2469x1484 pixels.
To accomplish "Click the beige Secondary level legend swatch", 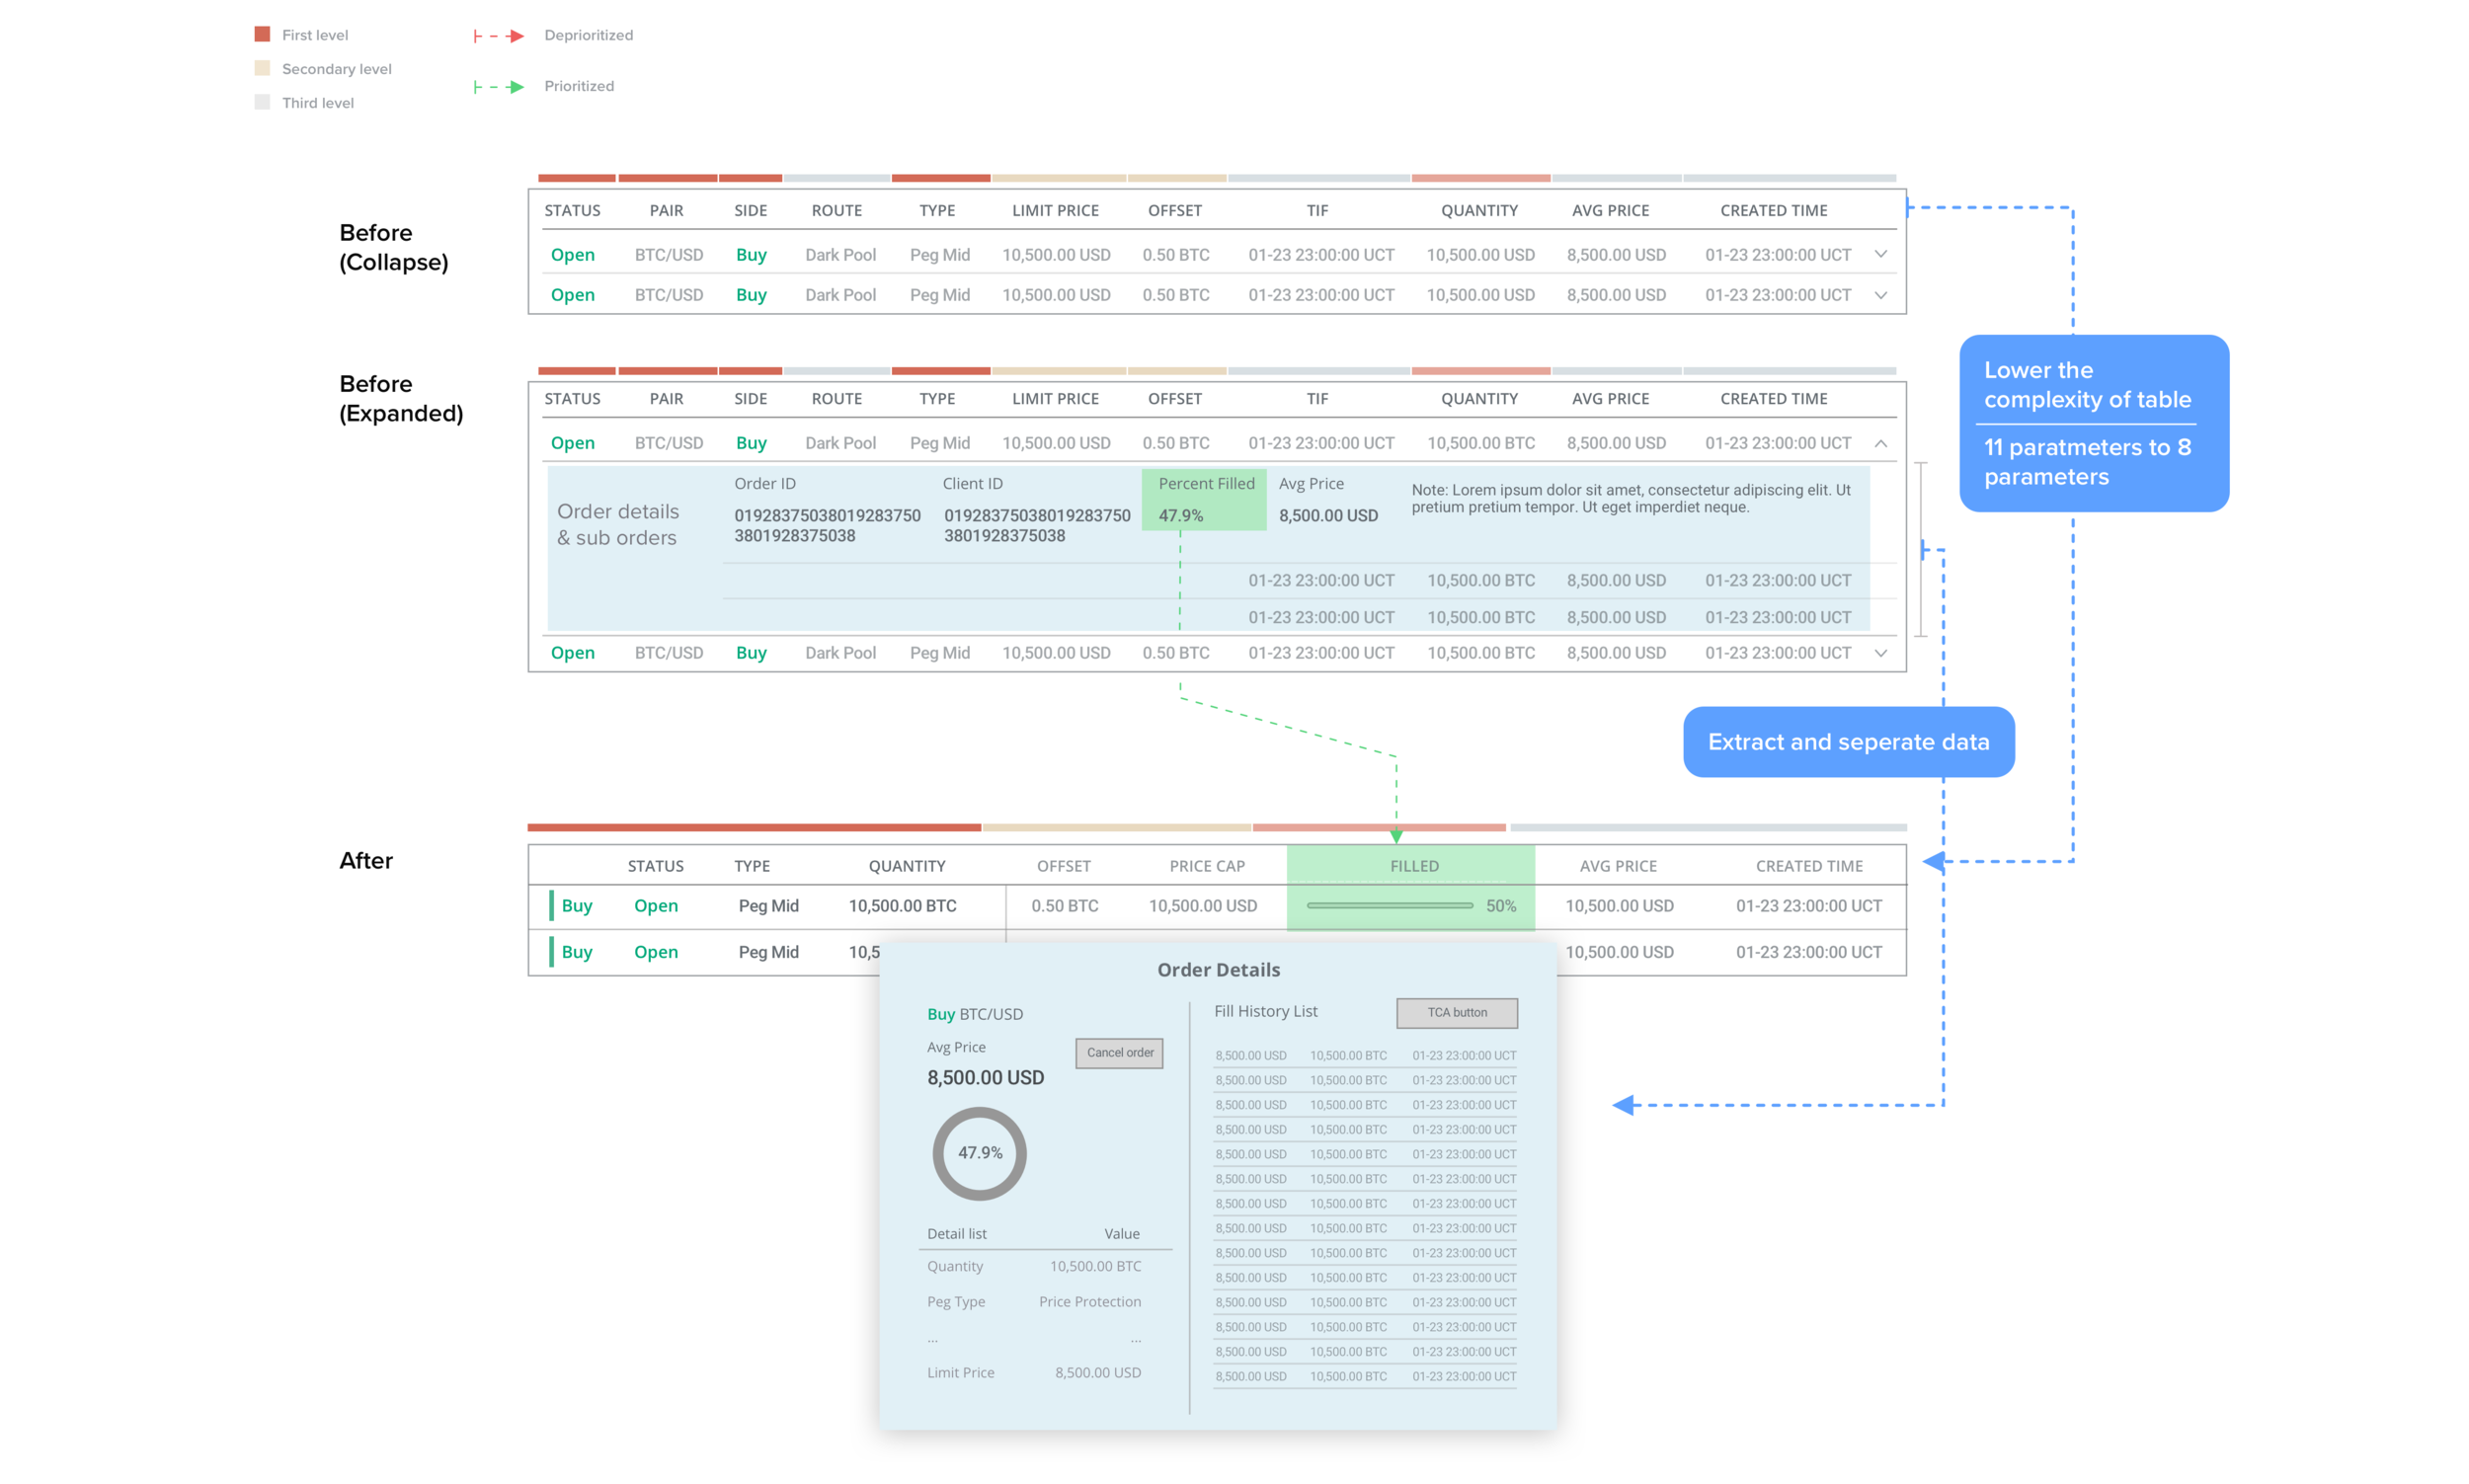I will (263, 68).
